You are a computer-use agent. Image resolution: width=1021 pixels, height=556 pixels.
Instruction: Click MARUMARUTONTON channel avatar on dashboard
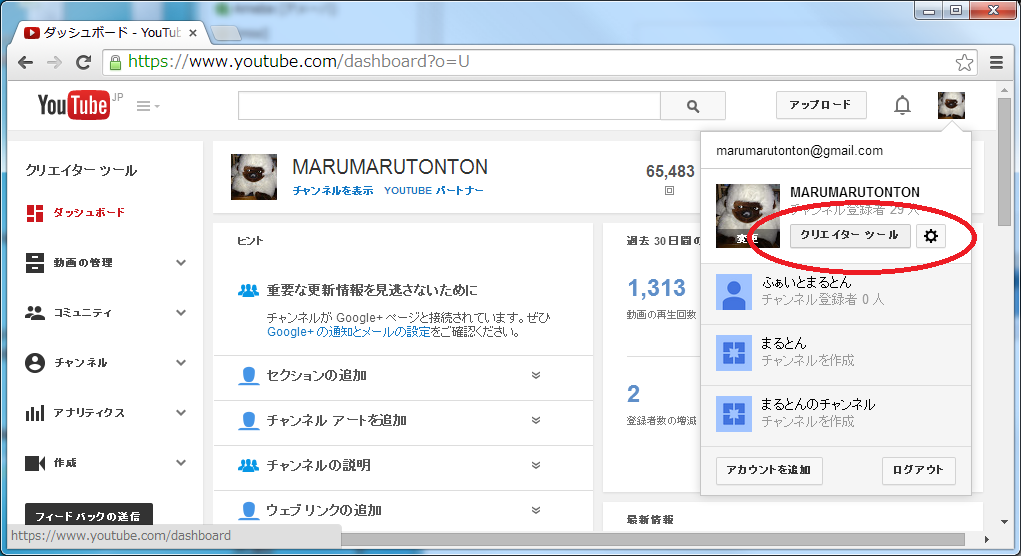click(x=254, y=176)
